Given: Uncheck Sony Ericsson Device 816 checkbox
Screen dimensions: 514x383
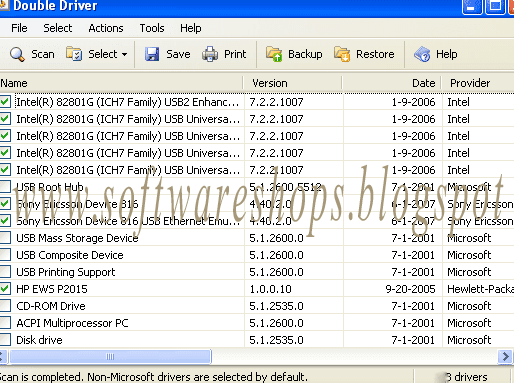Looking at the screenshot, I should [x=5, y=204].
